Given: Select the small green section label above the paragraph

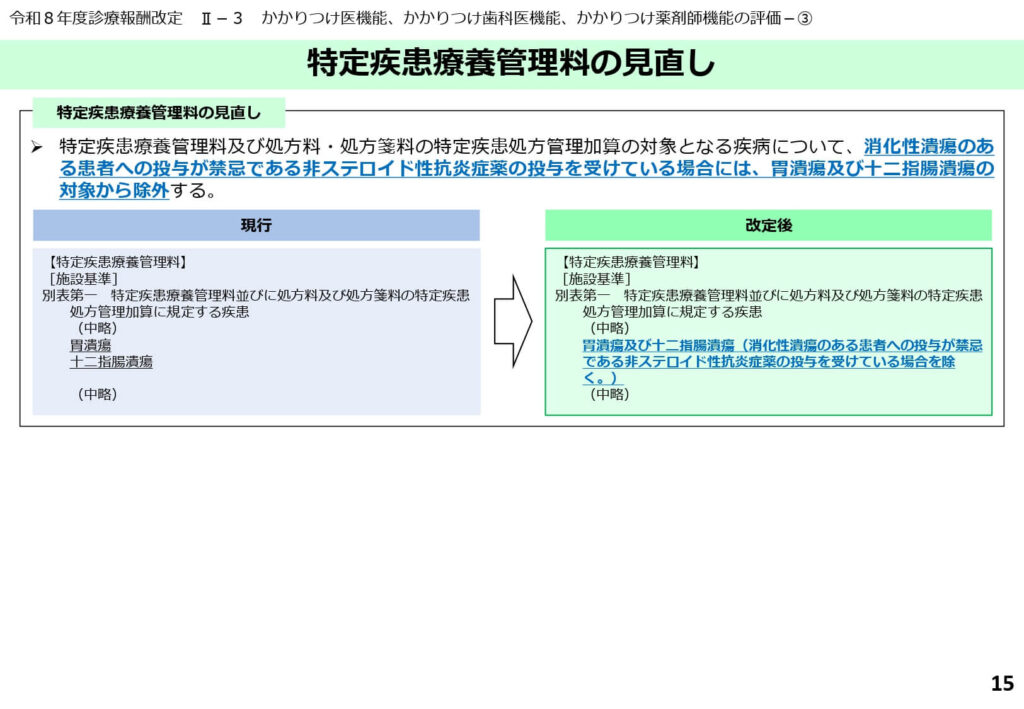Looking at the screenshot, I should click(x=158, y=112).
